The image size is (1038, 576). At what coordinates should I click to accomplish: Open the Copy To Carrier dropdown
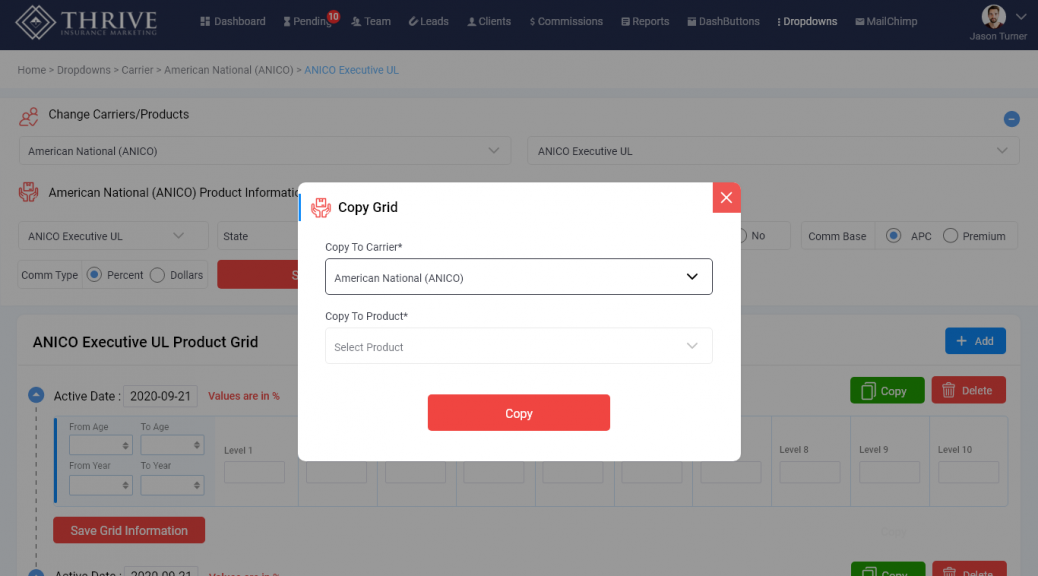tap(519, 277)
